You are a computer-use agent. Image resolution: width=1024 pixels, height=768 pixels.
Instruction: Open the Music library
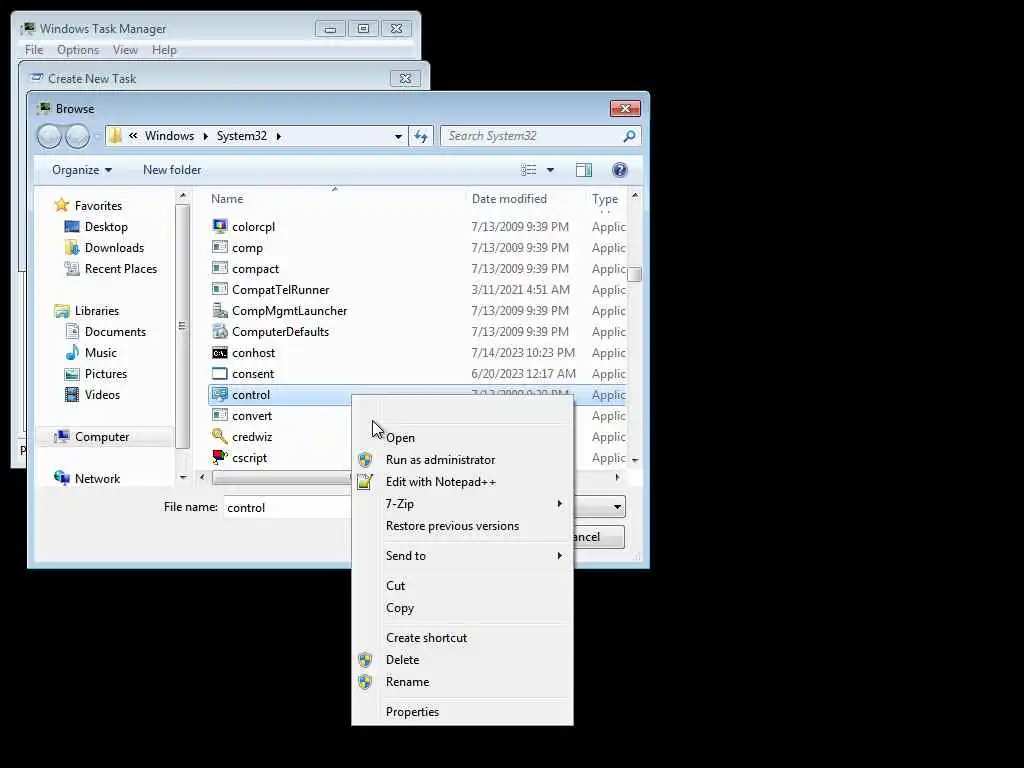tap(101, 353)
